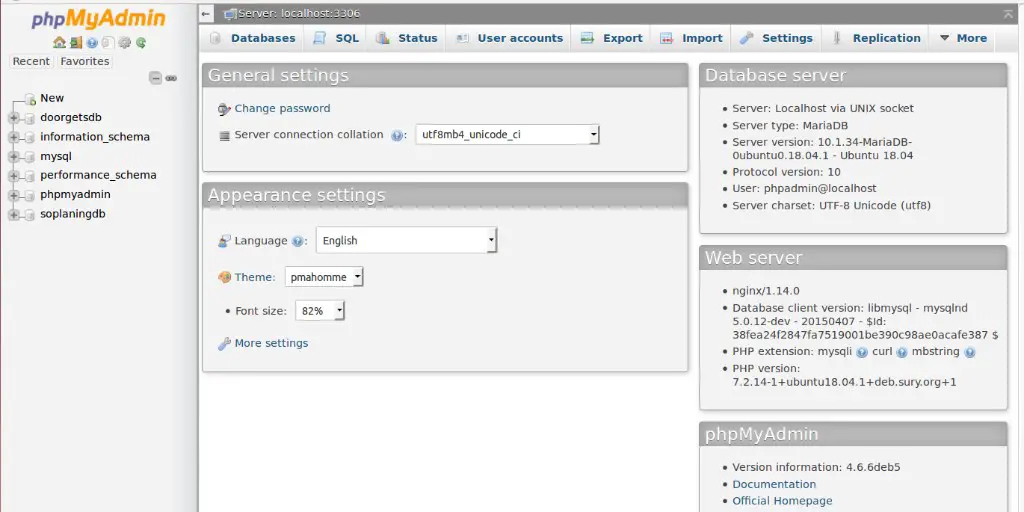Image resolution: width=1024 pixels, height=512 pixels.
Task: Go to User accounts tab
Action: tap(509, 38)
